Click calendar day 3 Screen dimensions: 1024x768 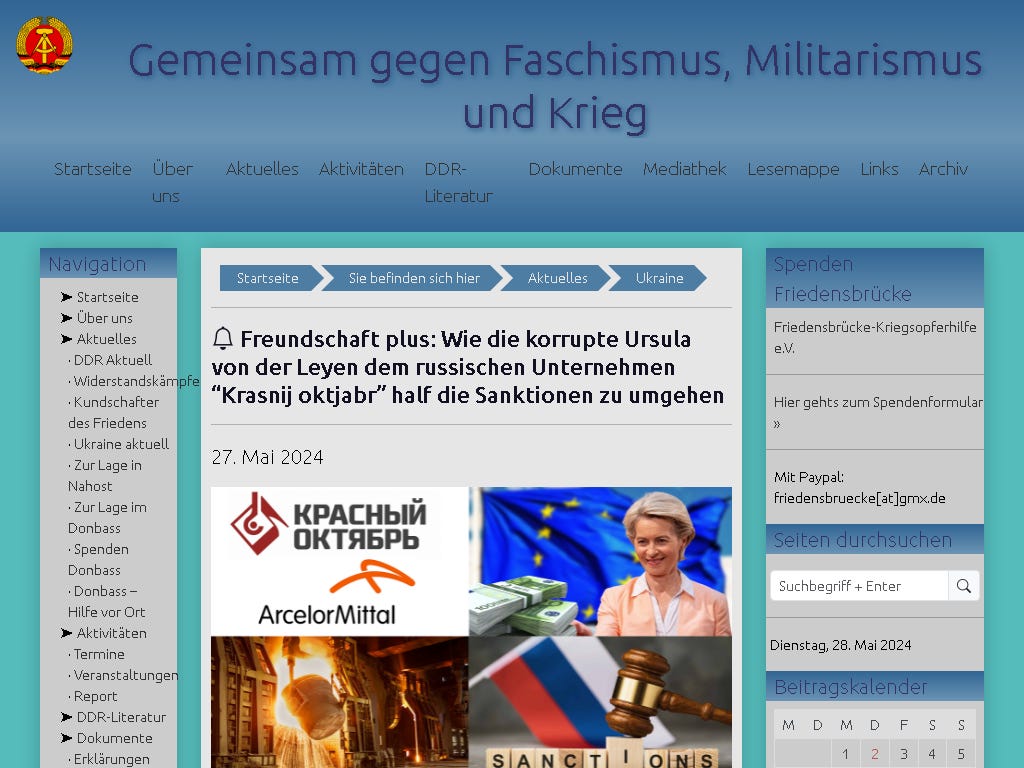tap(904, 754)
